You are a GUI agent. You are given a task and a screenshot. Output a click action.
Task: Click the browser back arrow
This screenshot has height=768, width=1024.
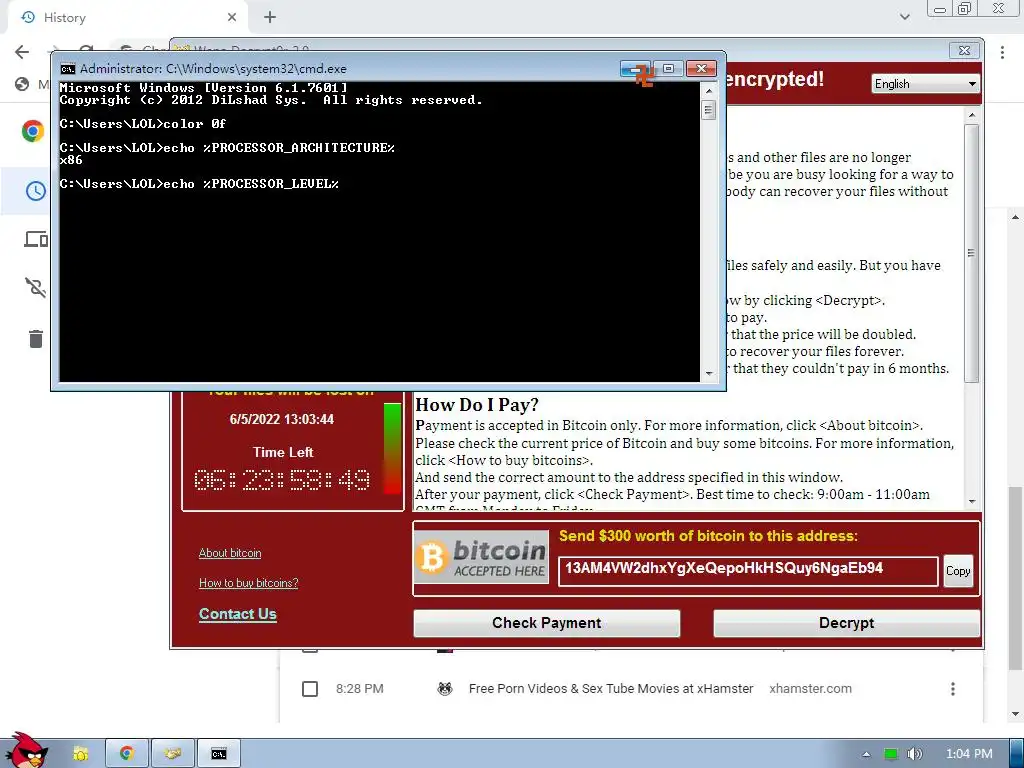pyautogui.click(x=22, y=52)
